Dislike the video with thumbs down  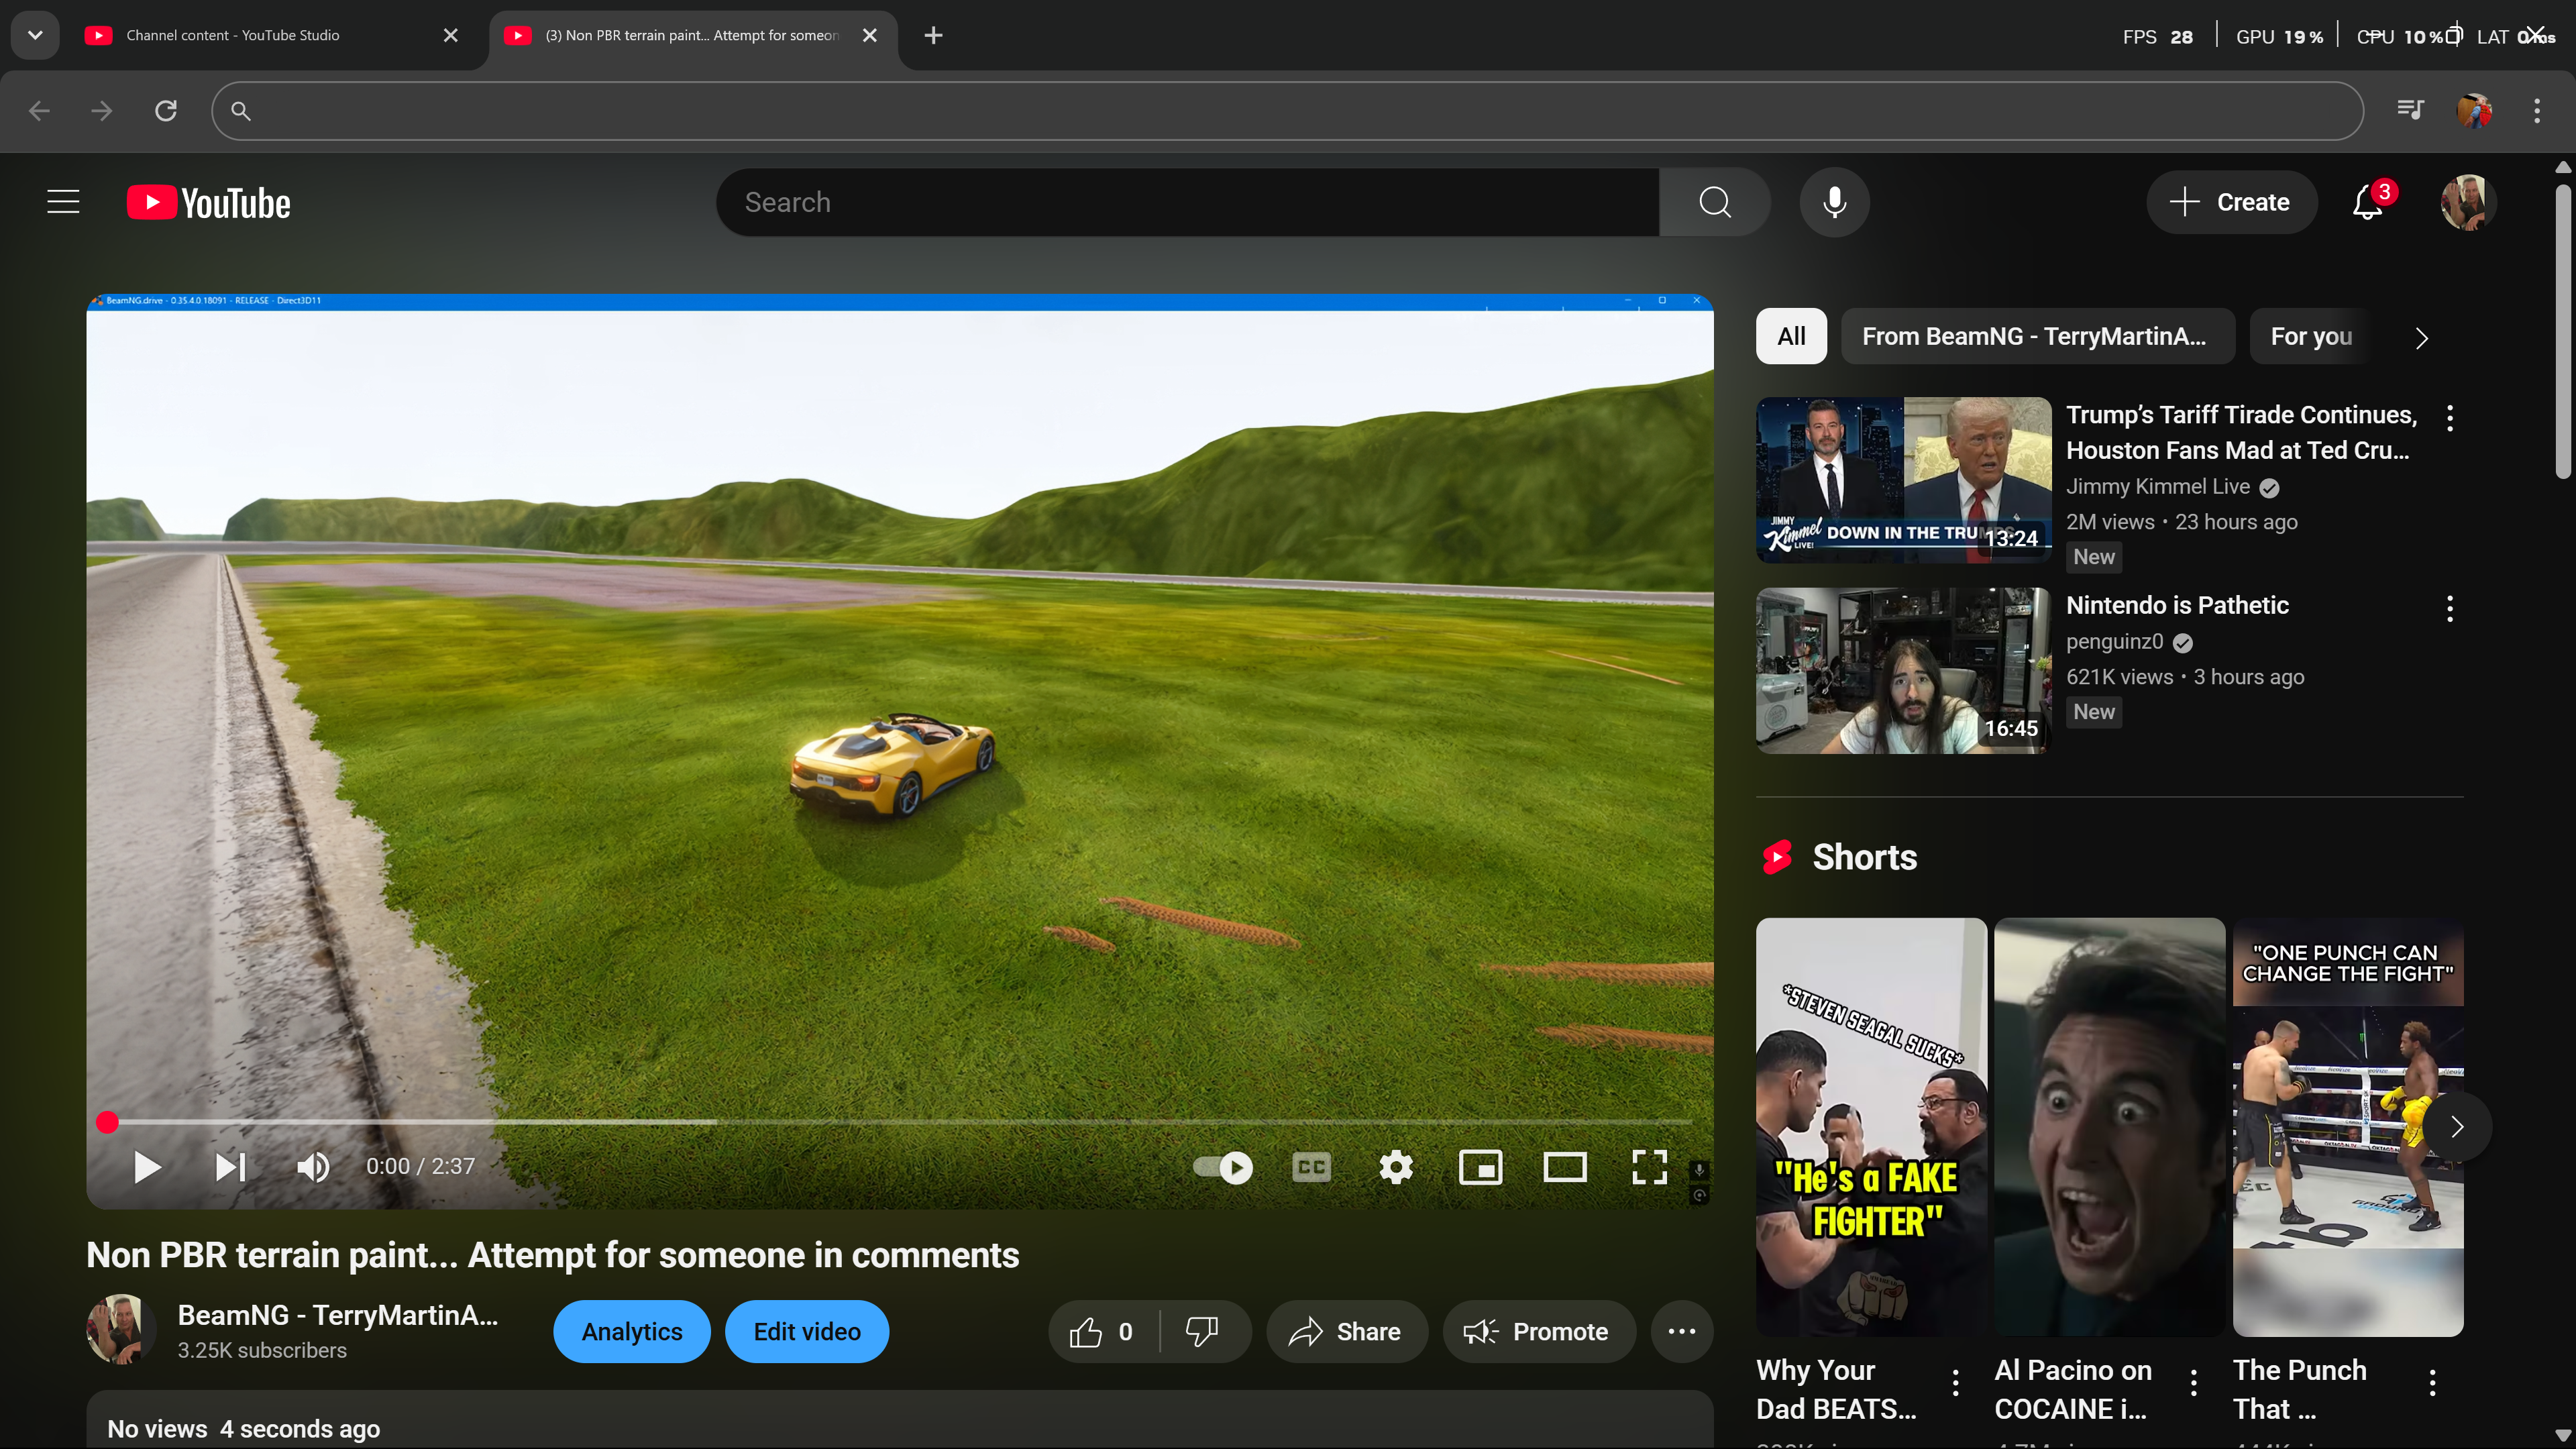[1204, 1331]
